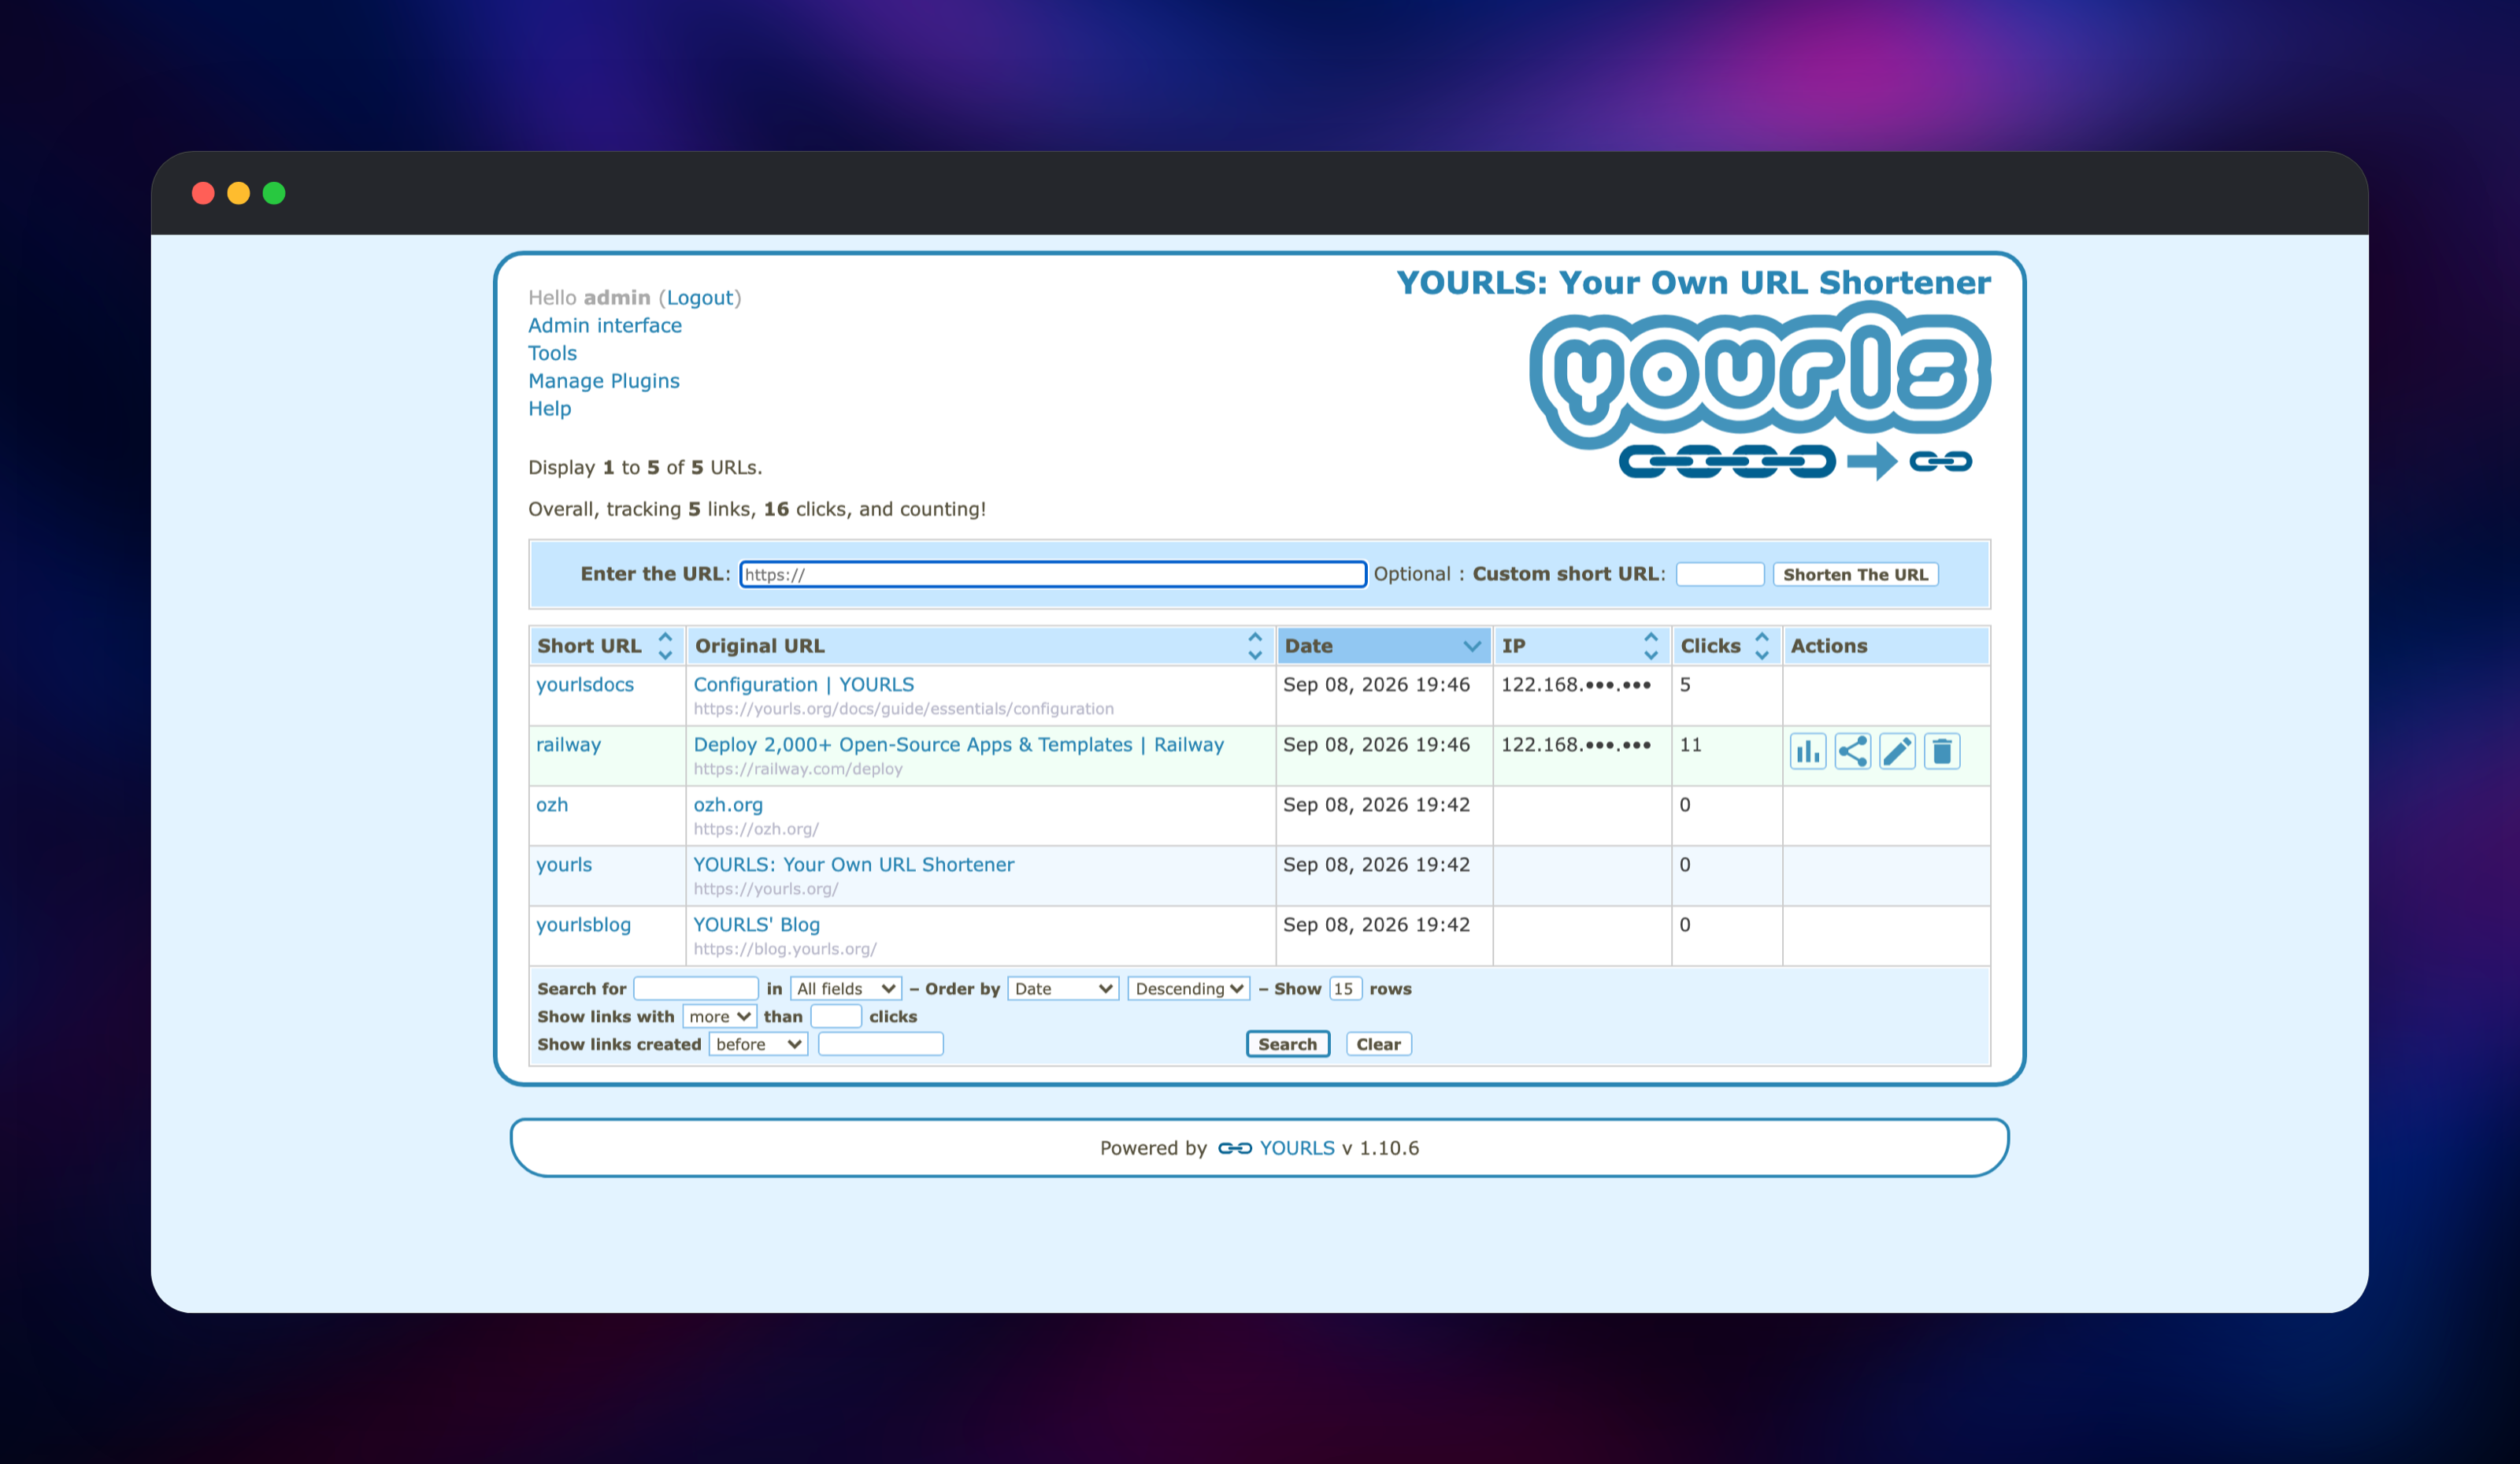The width and height of the screenshot is (2520, 1464).
Task: Open Deploy 2,000+ Open-Source Apps Railway link
Action: click(x=959, y=744)
